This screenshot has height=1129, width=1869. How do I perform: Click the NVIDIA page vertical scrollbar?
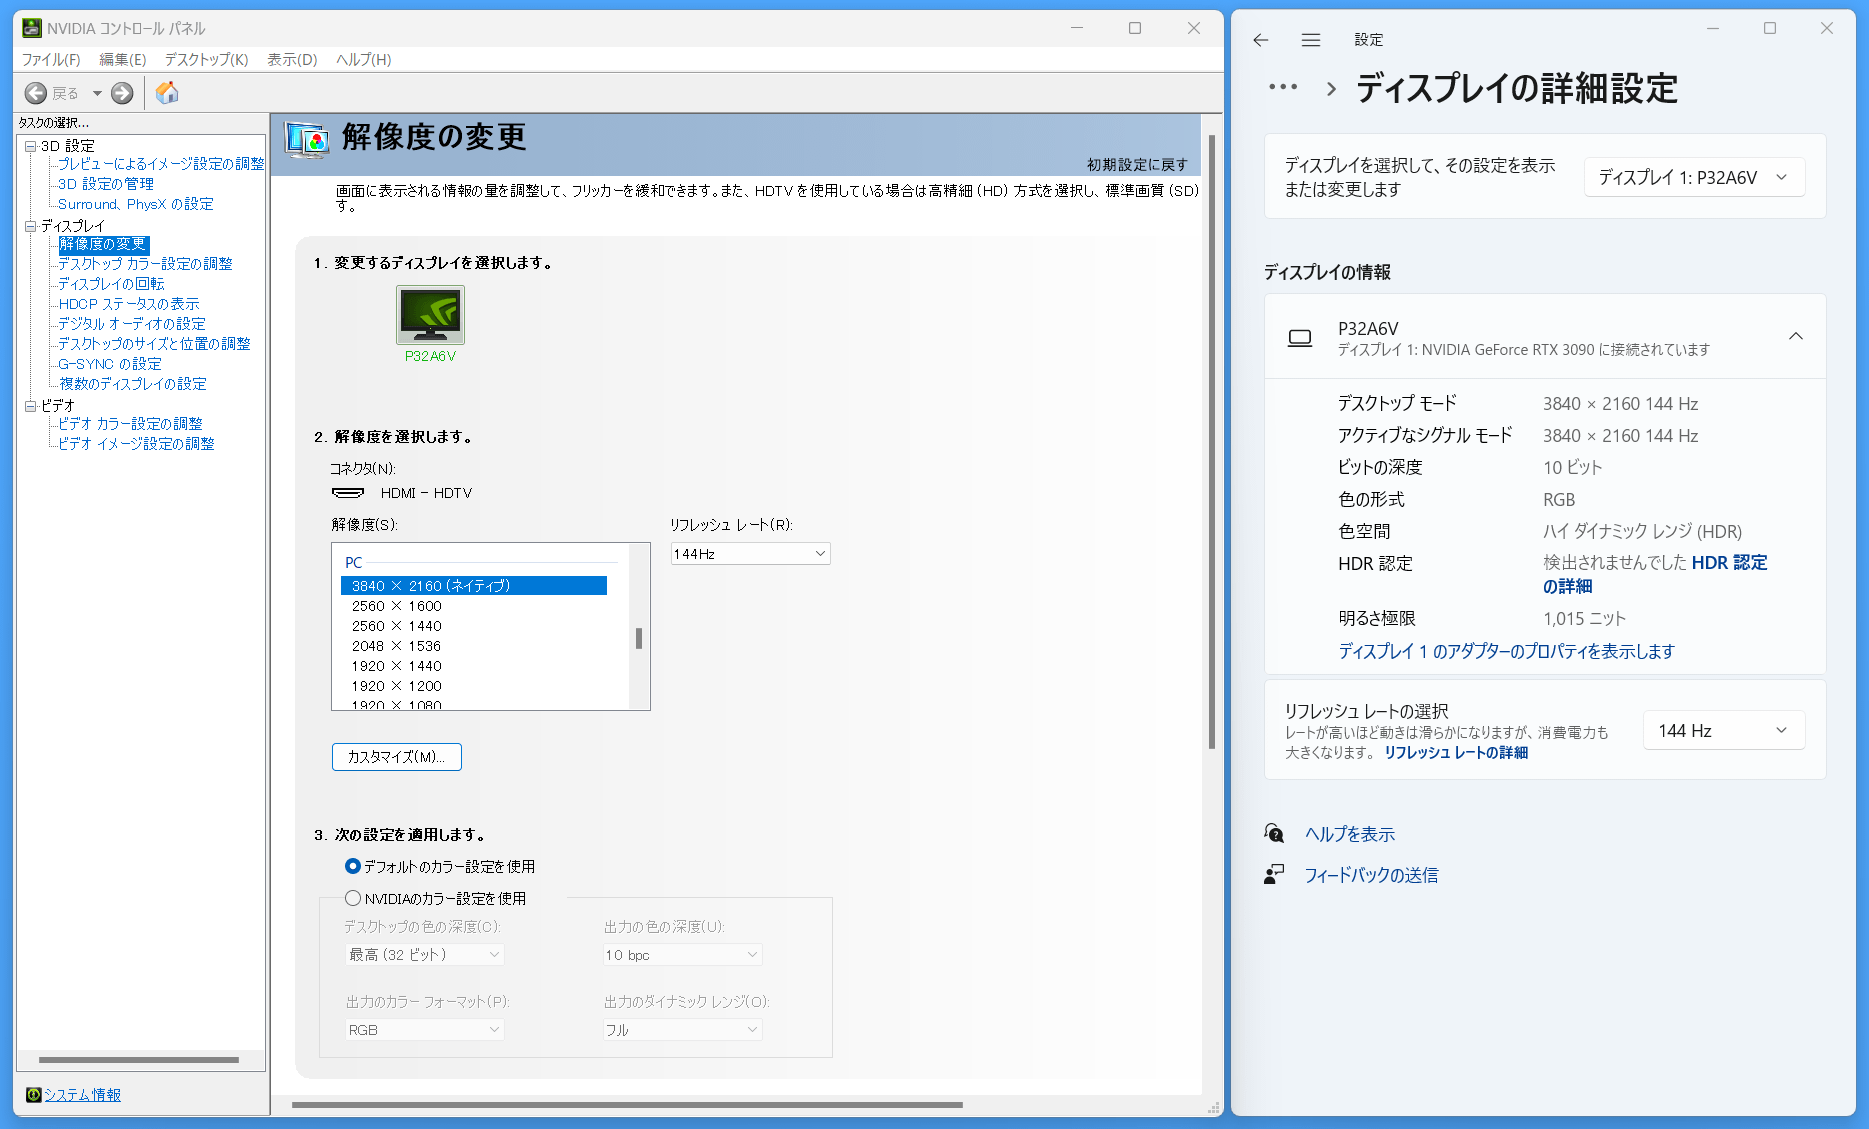1212,442
